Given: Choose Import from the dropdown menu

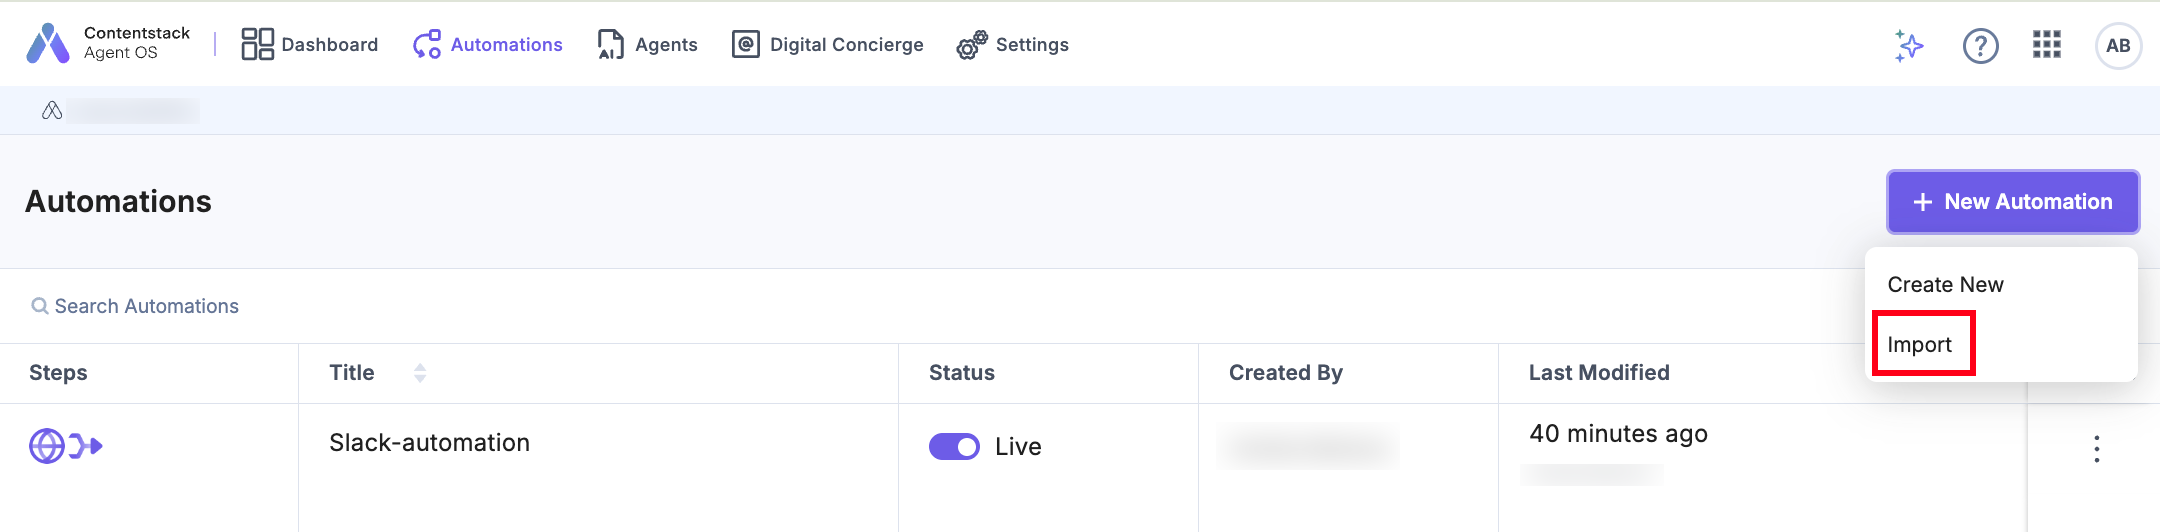Looking at the screenshot, I should coord(1919,345).
